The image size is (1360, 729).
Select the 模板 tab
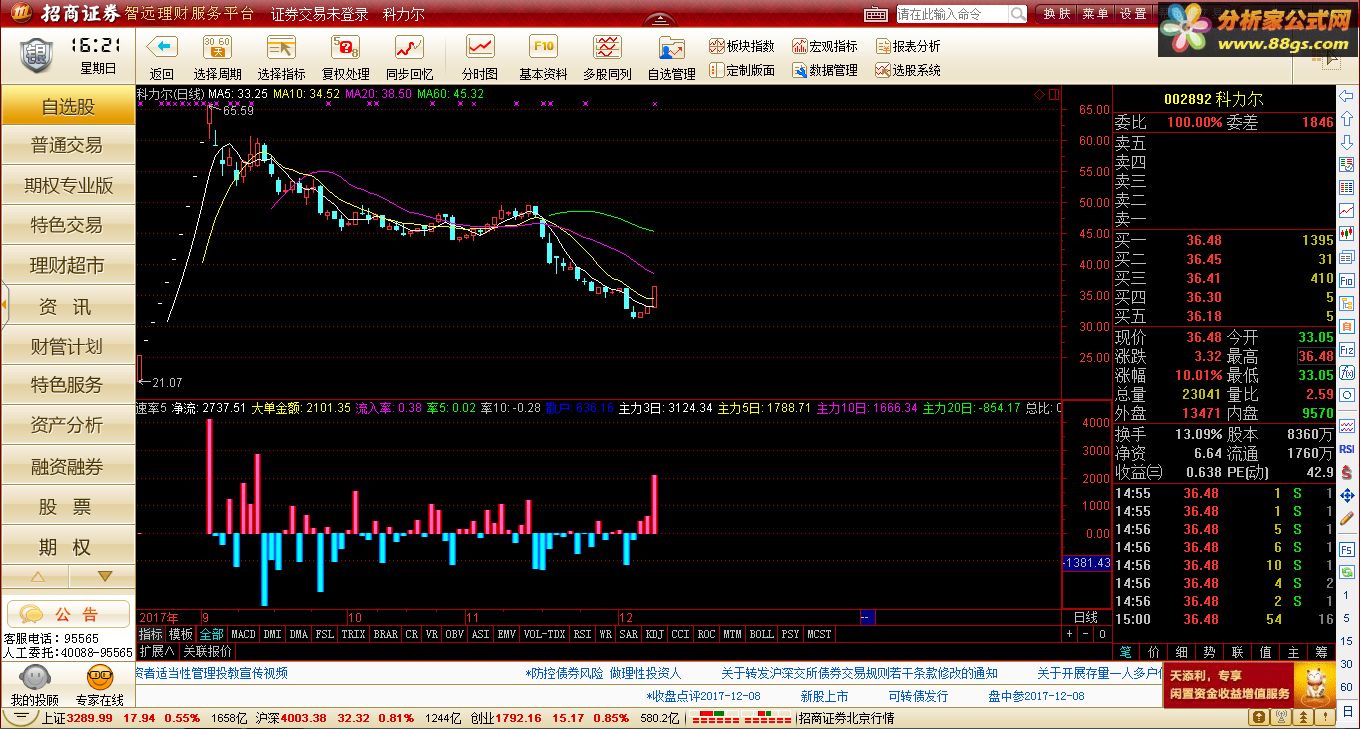pos(181,634)
